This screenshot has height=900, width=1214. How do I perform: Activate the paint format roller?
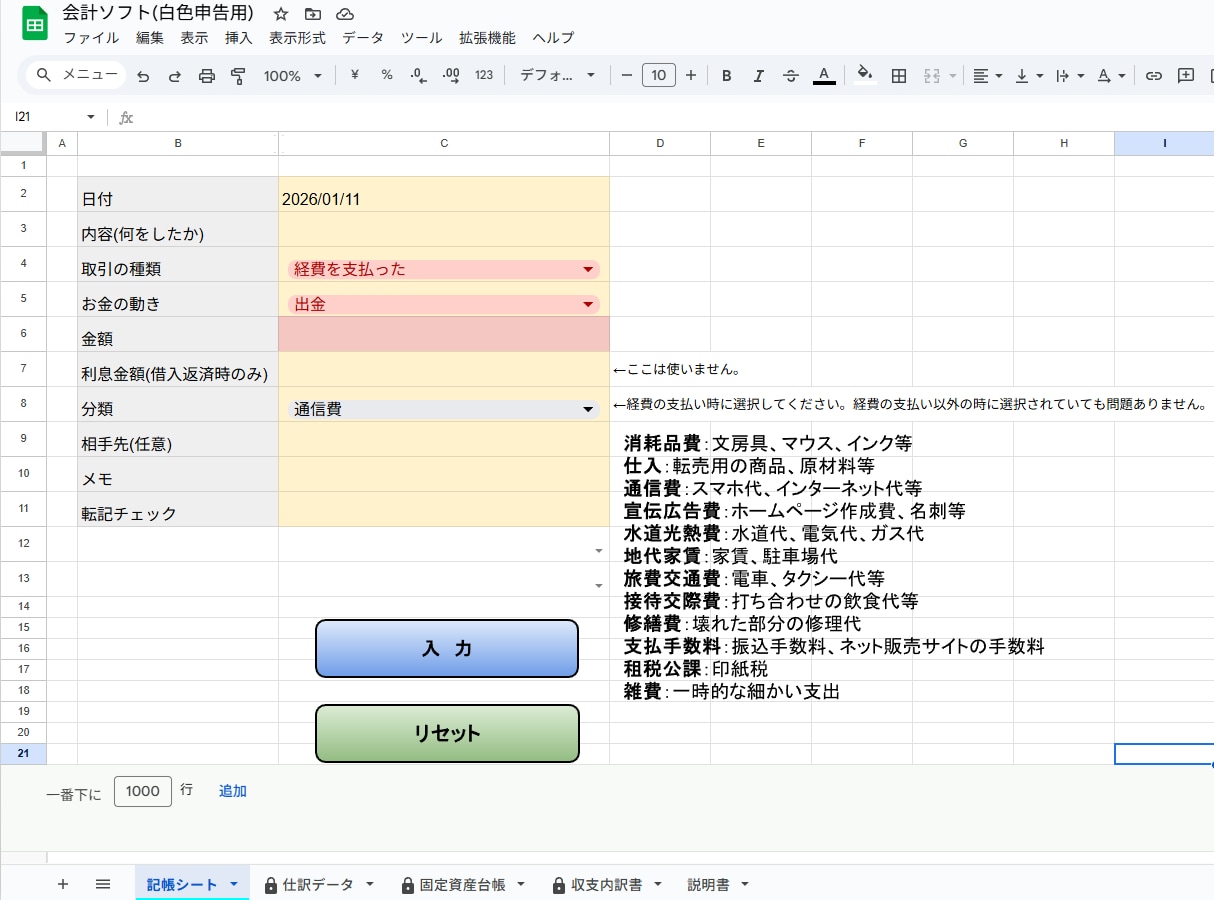click(x=238, y=75)
